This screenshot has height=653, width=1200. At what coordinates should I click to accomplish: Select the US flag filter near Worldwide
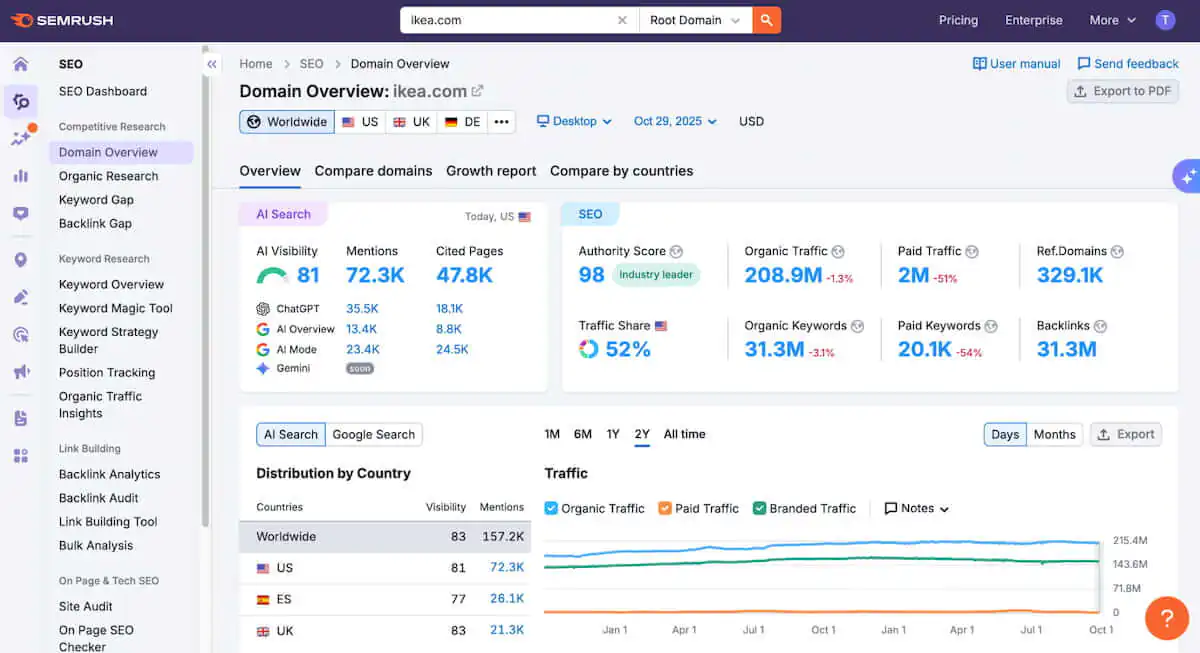click(x=359, y=121)
